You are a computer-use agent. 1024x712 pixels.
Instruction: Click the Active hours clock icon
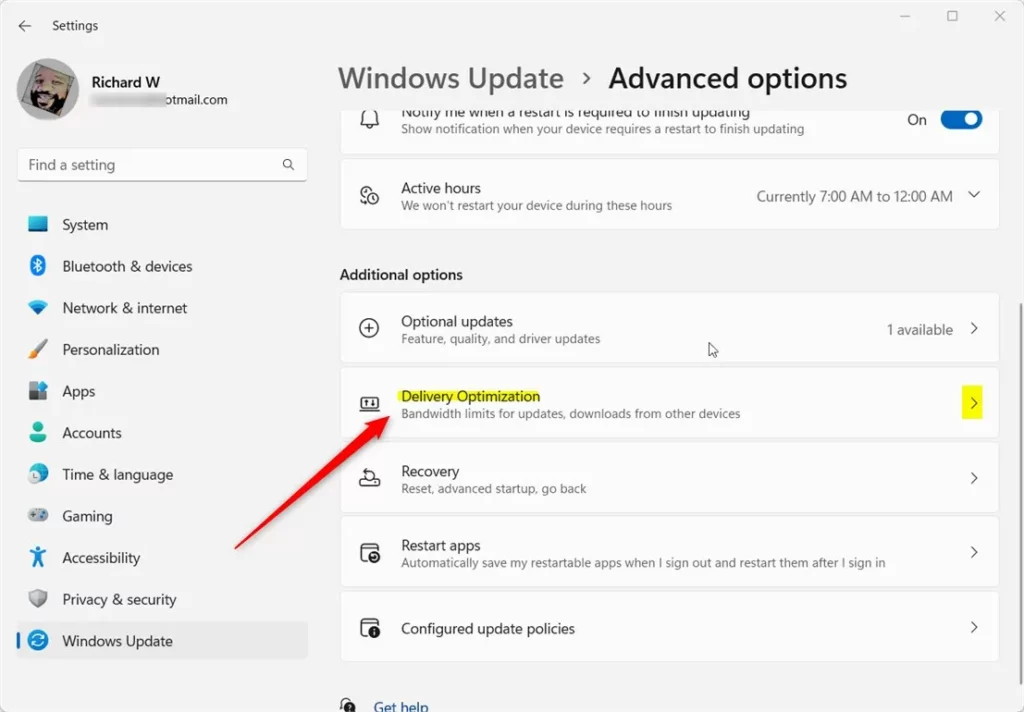coord(370,195)
